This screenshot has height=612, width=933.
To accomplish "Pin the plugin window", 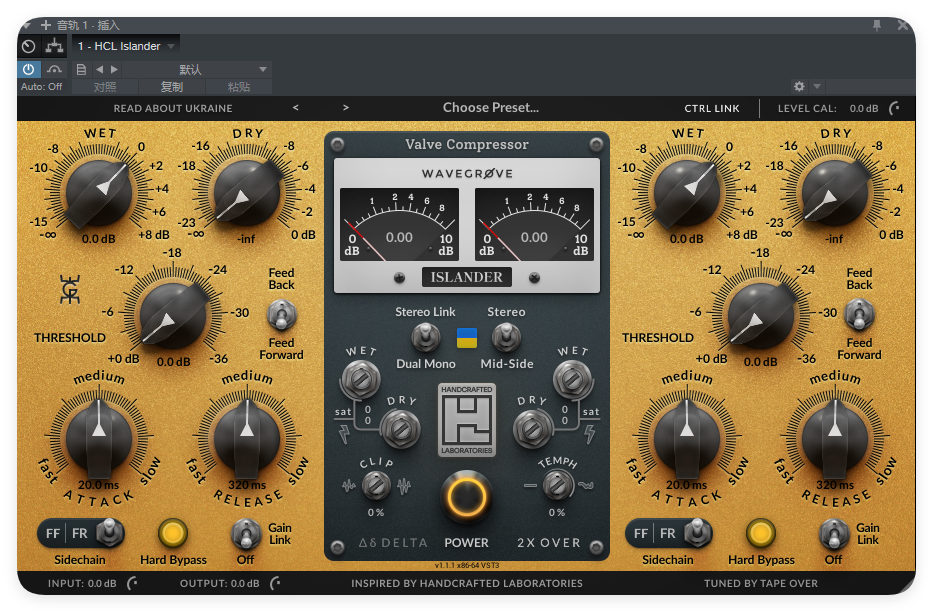I will click(876, 25).
